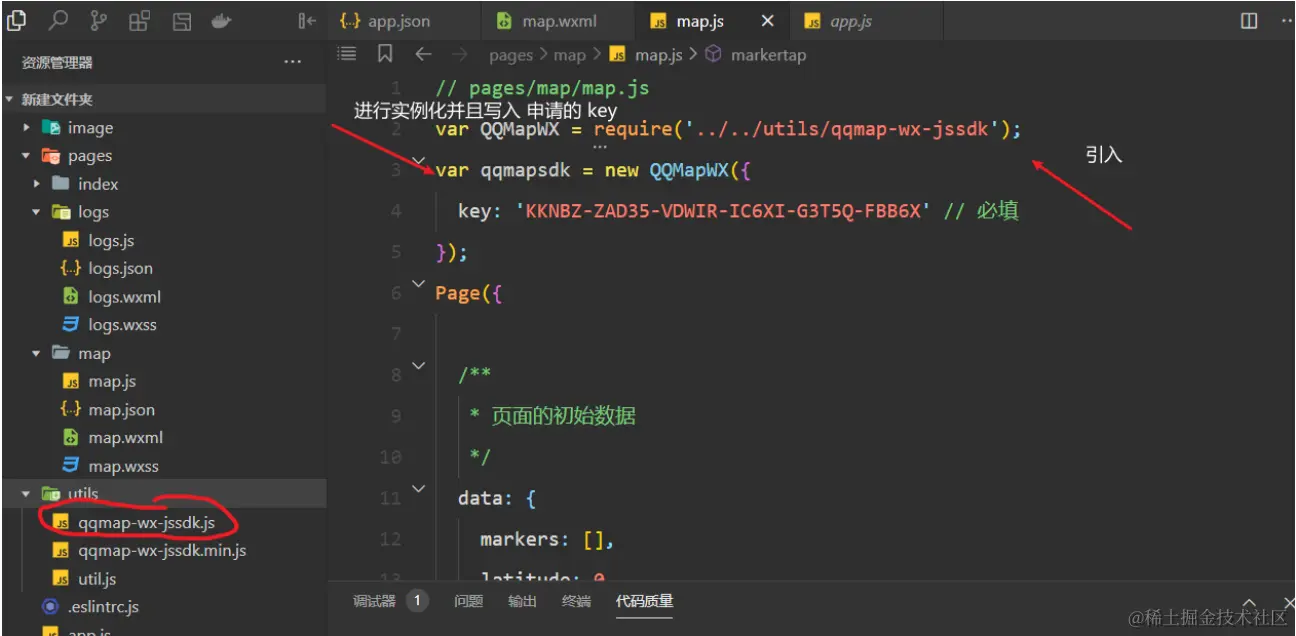Collapse the logs folder in Explorer

tap(36, 211)
